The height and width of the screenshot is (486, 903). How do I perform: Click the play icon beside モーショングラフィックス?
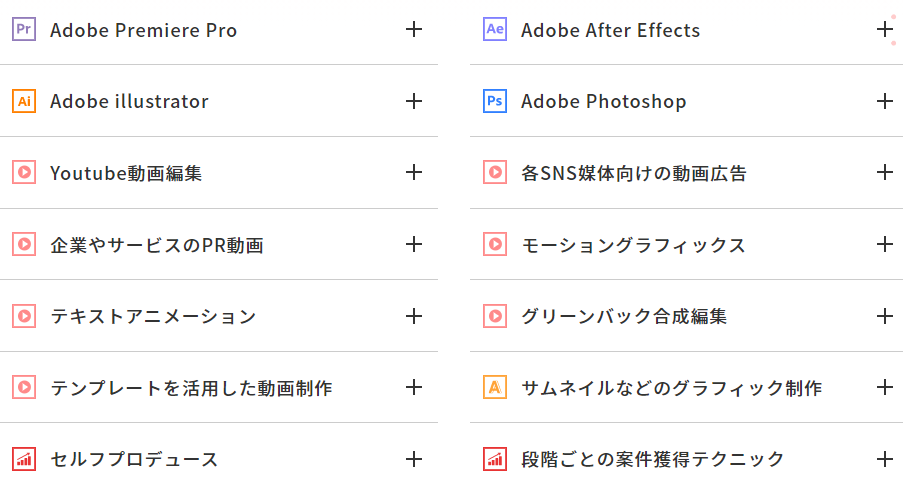495,244
